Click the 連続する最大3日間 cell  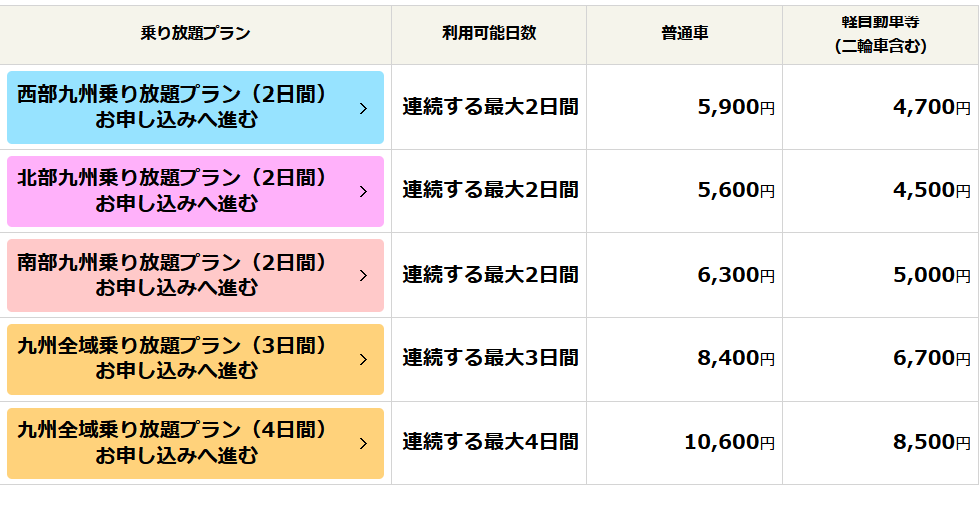(x=490, y=358)
